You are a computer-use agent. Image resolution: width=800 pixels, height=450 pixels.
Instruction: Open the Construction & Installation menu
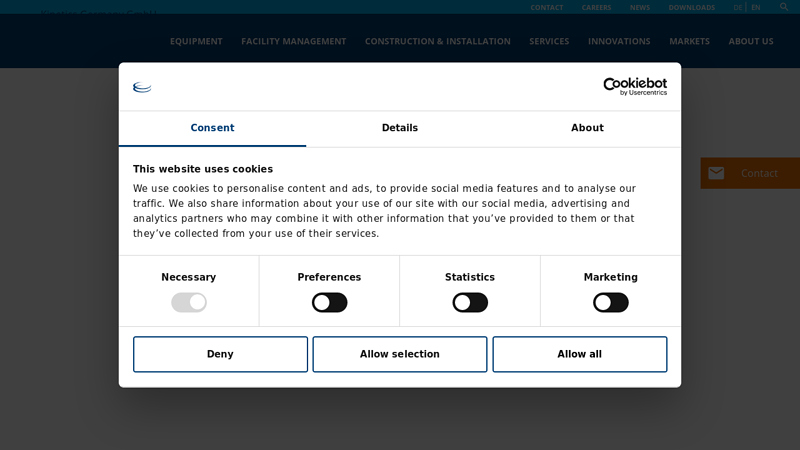438,41
